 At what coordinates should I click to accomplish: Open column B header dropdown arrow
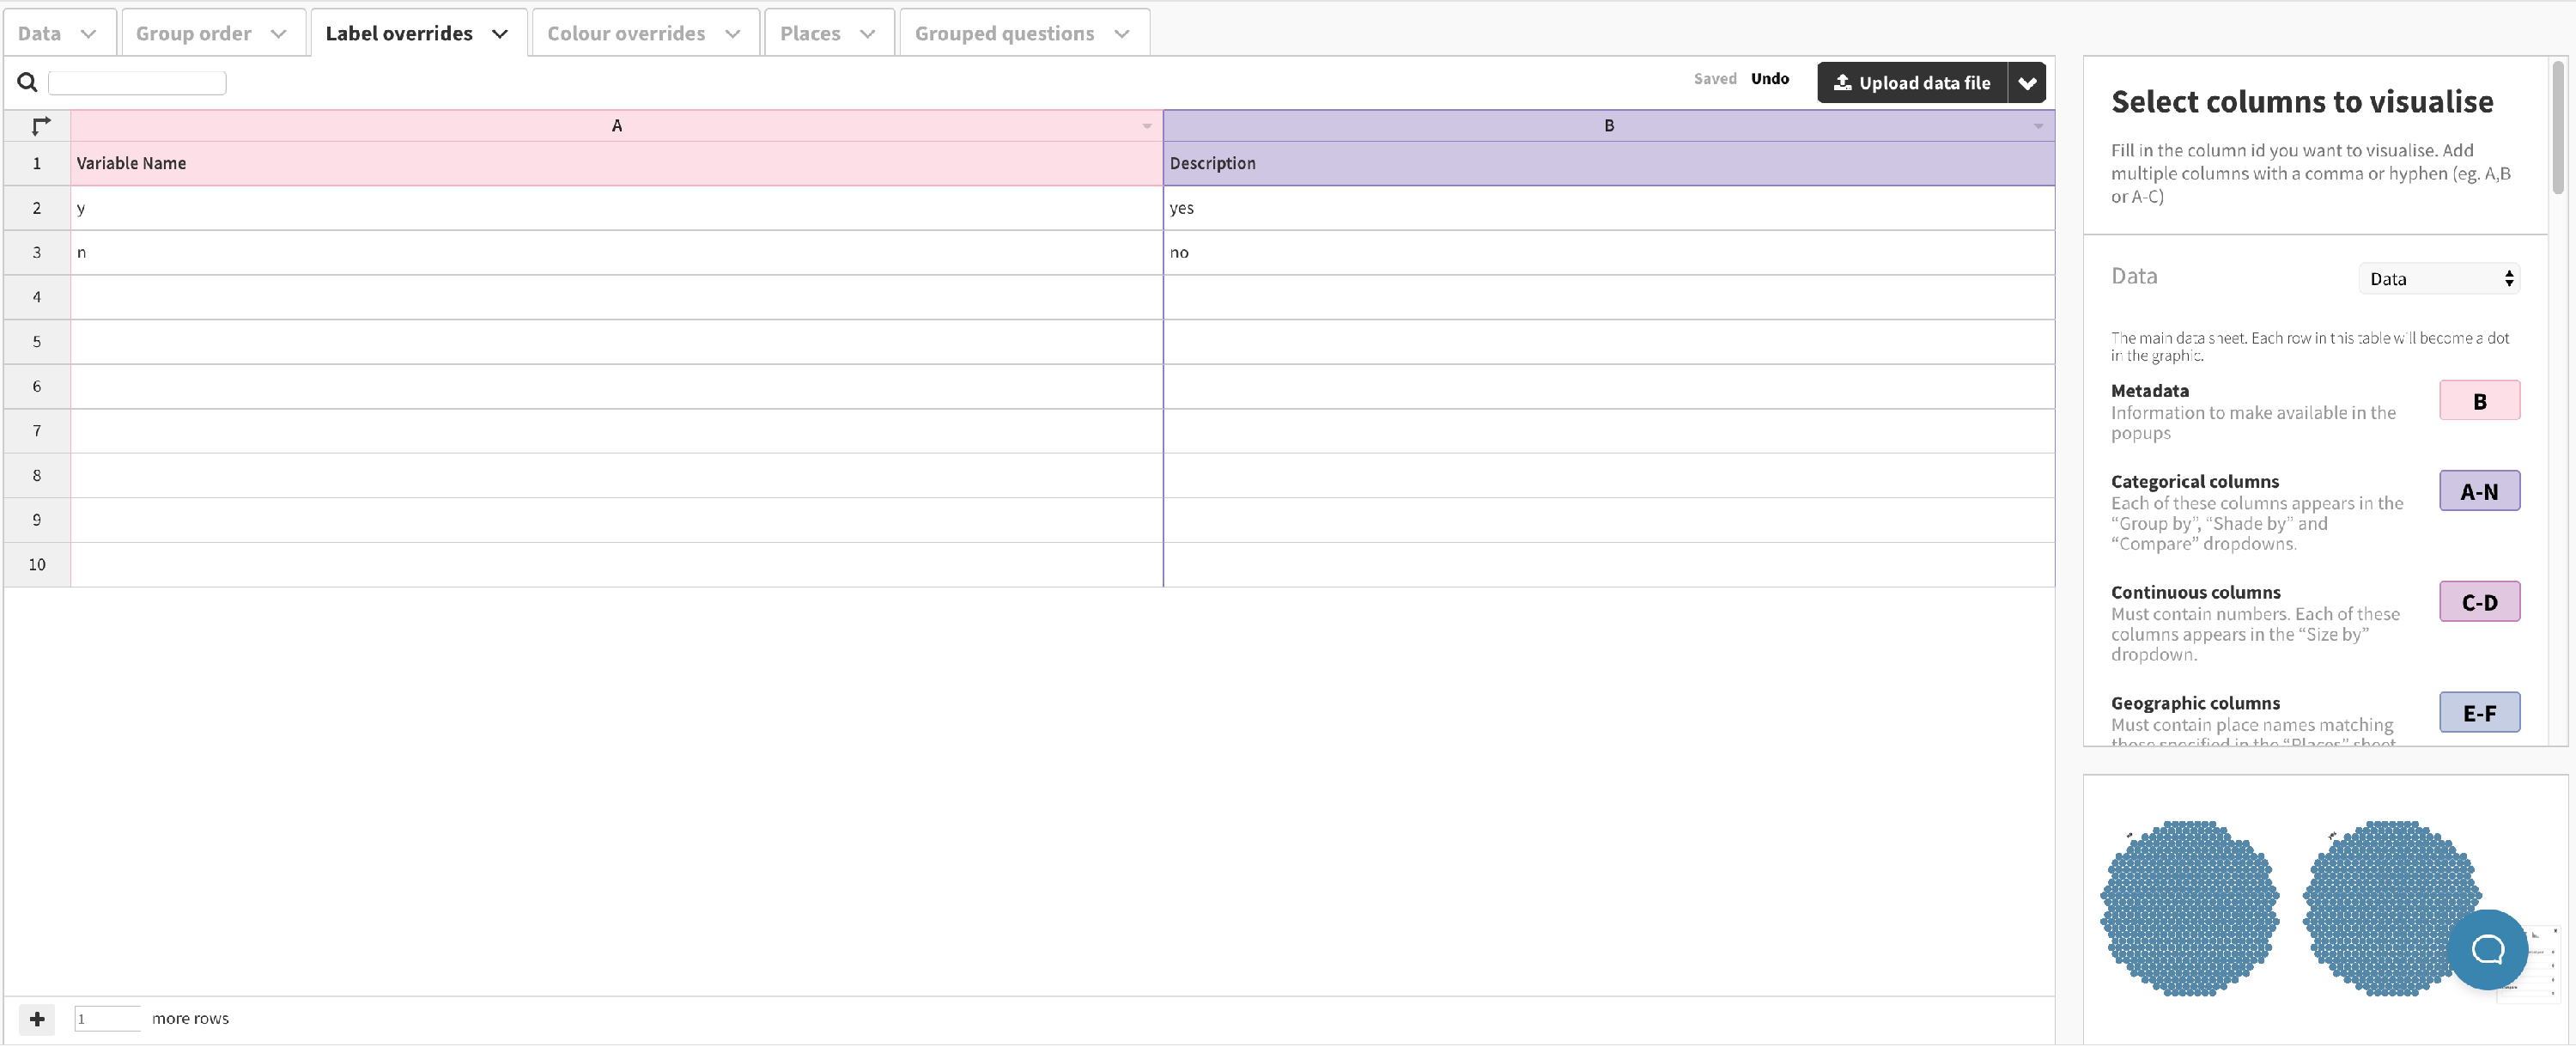pyautogui.click(x=2037, y=126)
